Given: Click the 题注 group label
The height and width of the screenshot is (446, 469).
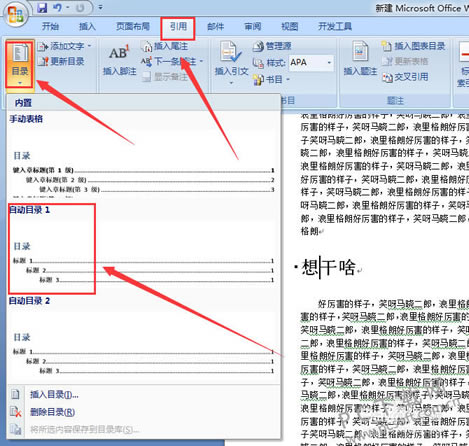Looking at the screenshot, I should (x=395, y=100).
